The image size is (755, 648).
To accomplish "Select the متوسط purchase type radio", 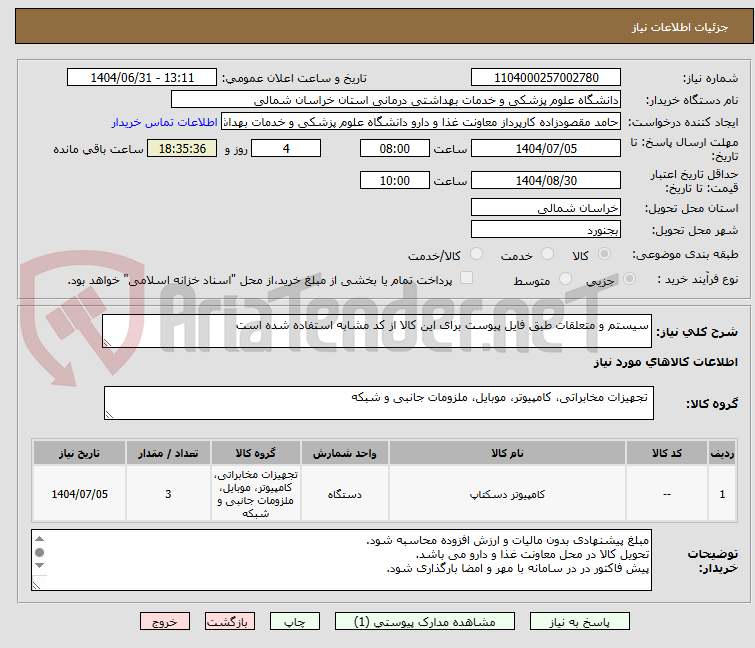I will pos(565,279).
